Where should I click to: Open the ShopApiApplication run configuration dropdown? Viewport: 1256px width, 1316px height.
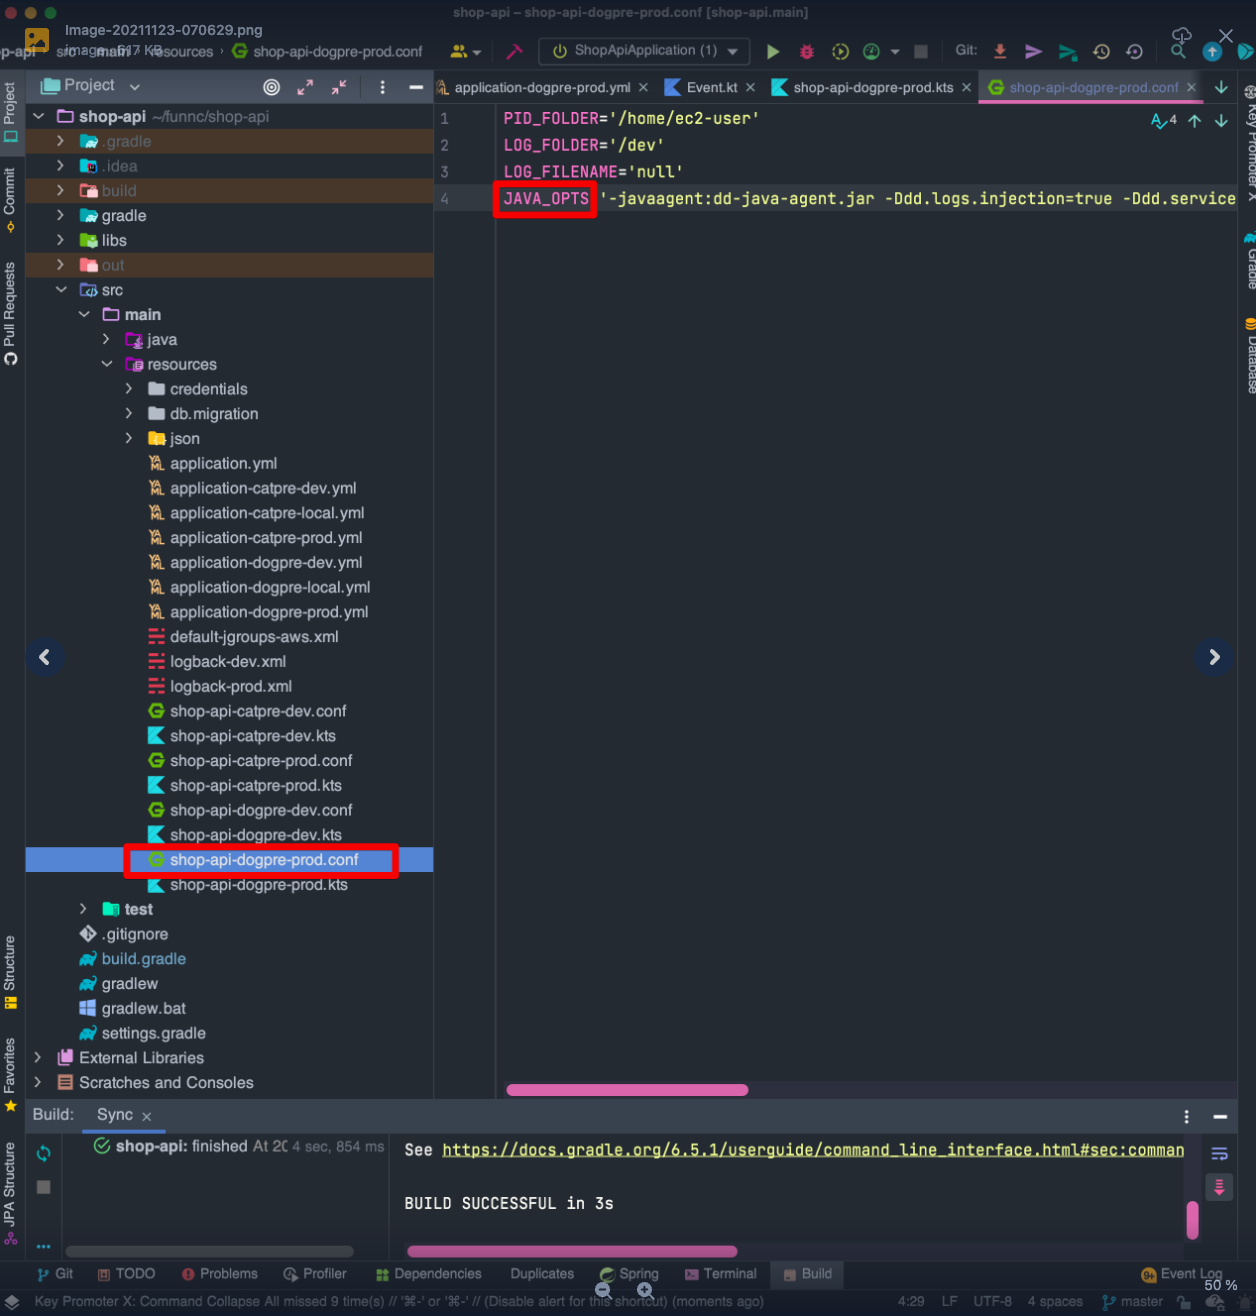tap(645, 51)
